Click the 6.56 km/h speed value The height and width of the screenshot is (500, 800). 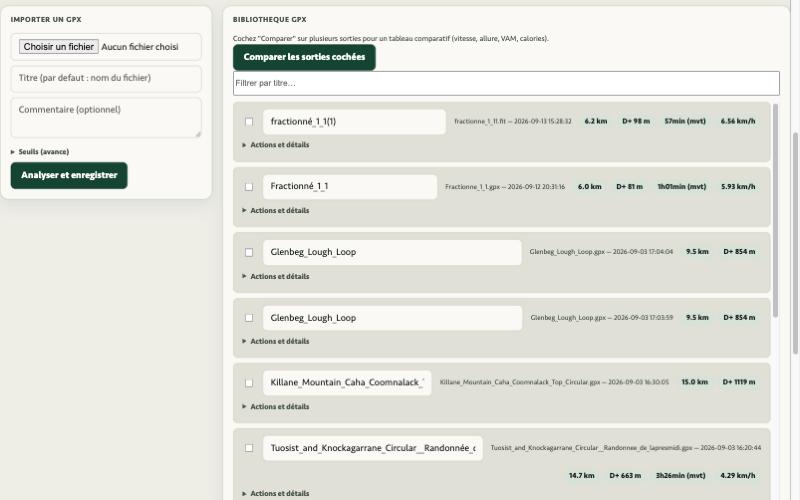pos(738,121)
